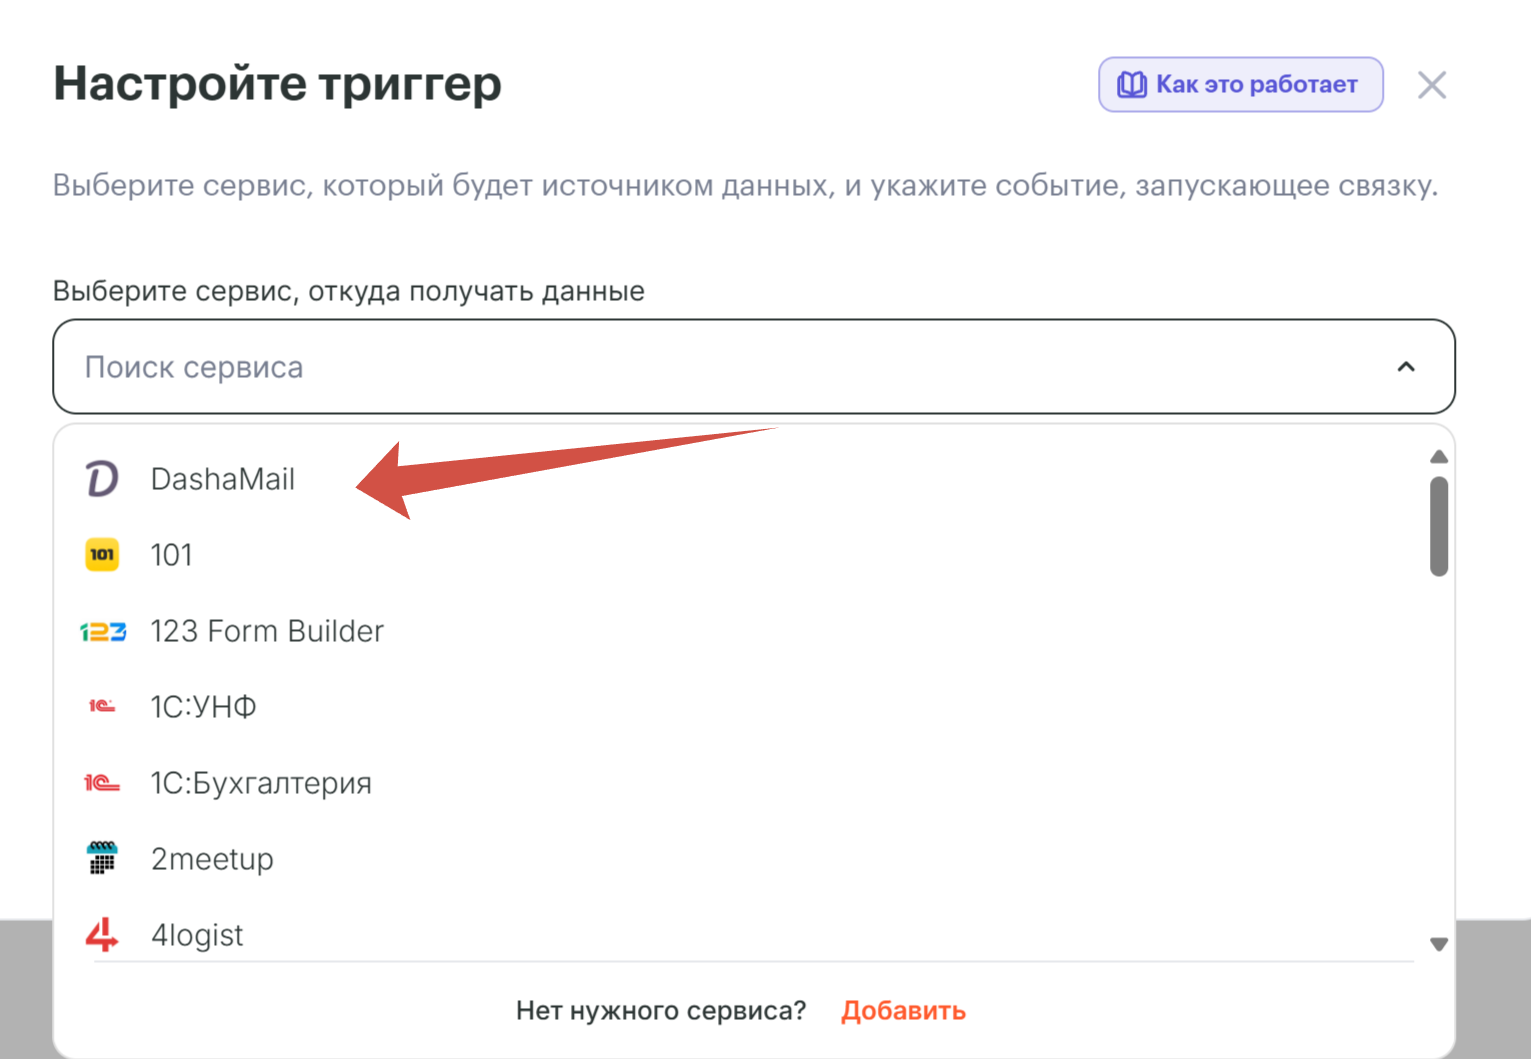The image size is (1531, 1059).
Task: Click the yellow 101 service icon
Action: click(x=102, y=555)
